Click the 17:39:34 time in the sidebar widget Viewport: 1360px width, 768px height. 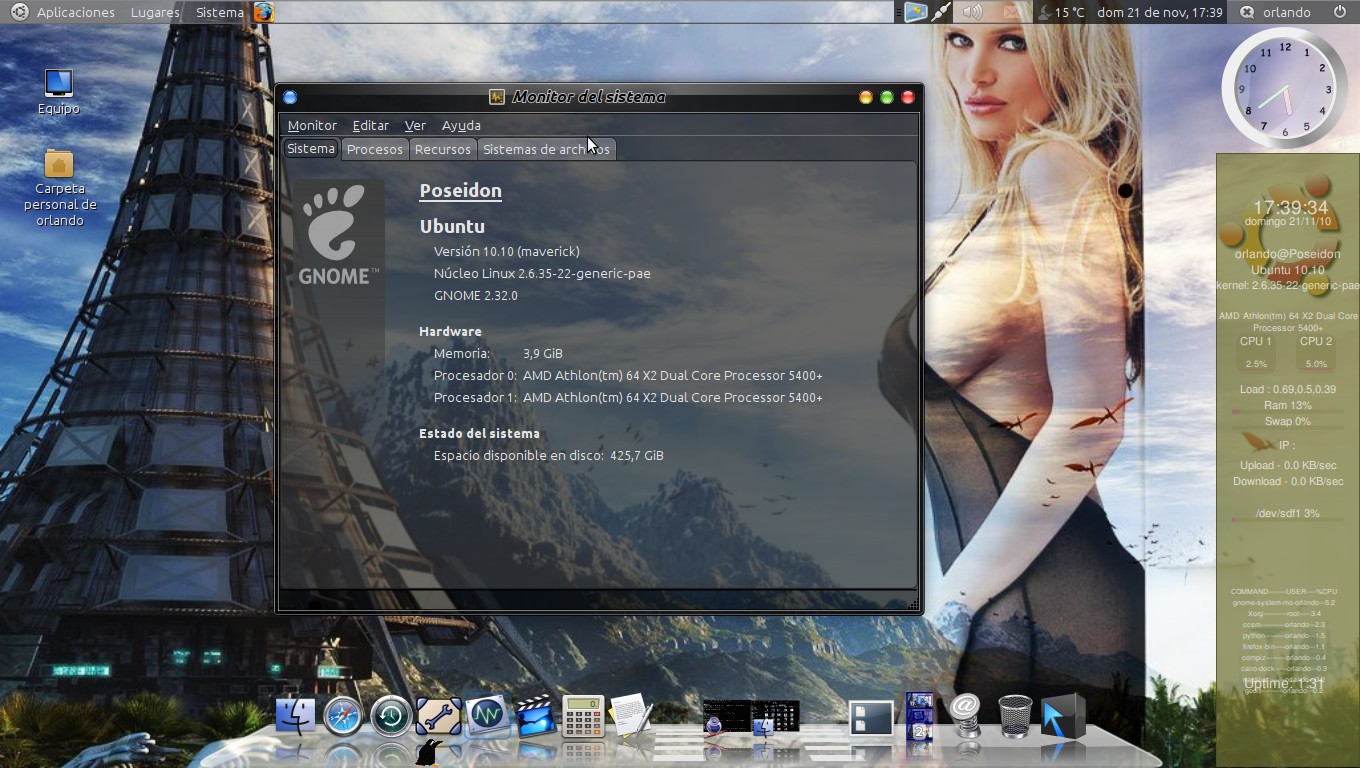pyautogui.click(x=1290, y=207)
